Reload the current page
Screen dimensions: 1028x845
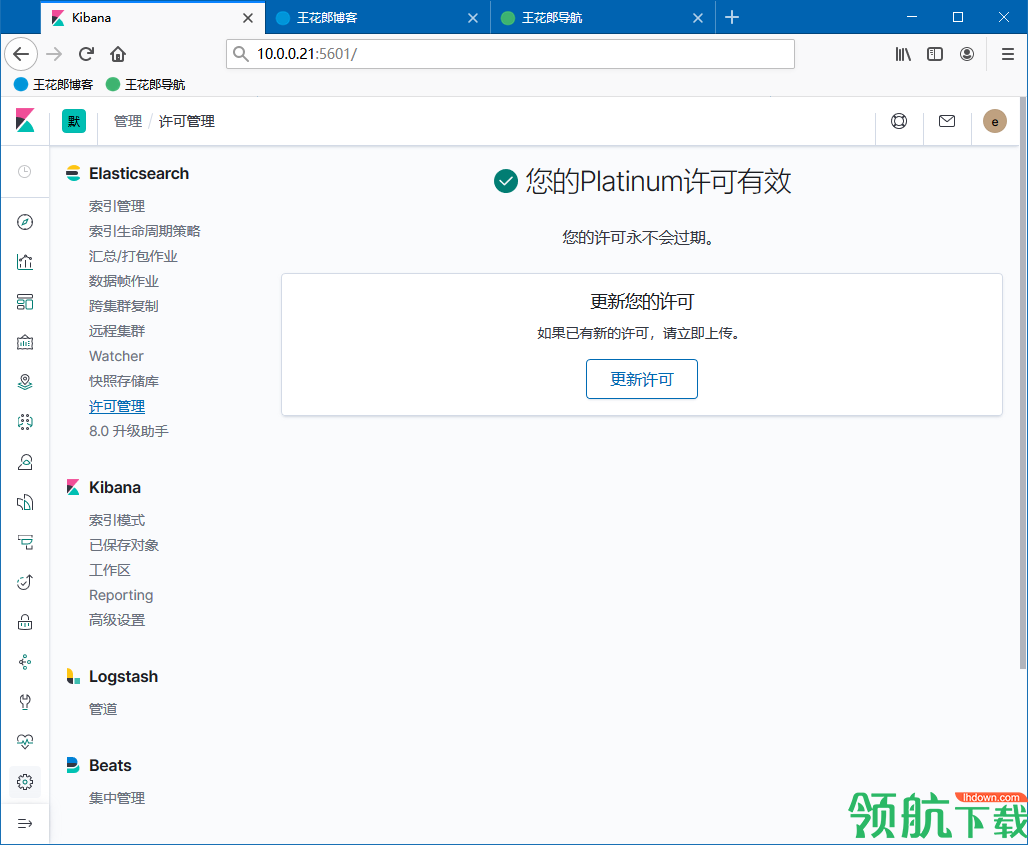[86, 54]
